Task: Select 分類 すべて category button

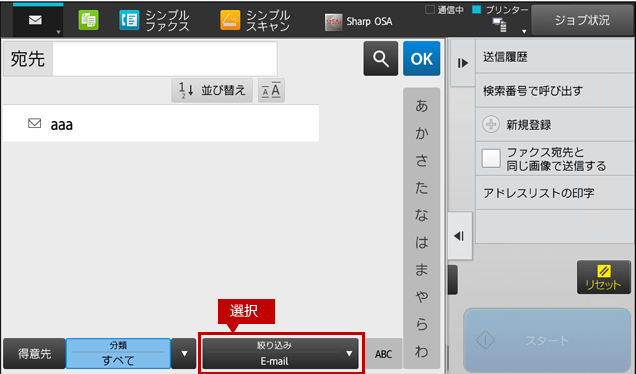Action: 118,353
